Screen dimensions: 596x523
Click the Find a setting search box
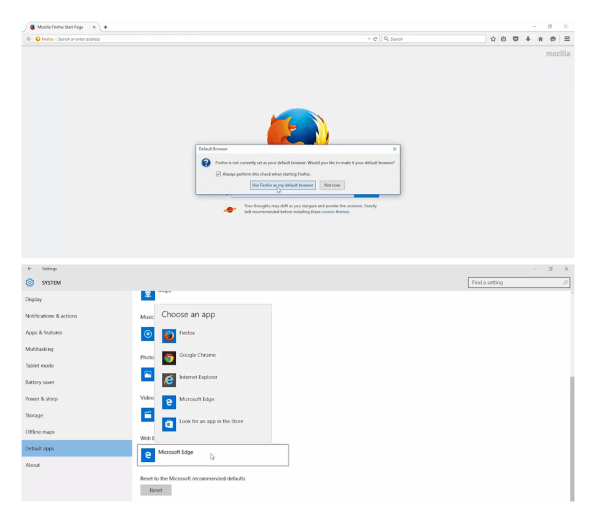coord(519,282)
